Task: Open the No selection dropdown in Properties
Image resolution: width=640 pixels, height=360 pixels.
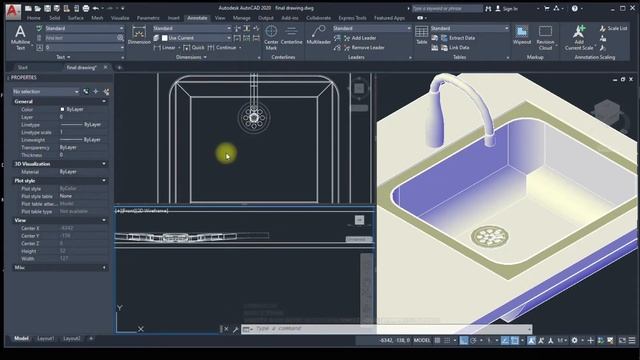Action: (46, 92)
